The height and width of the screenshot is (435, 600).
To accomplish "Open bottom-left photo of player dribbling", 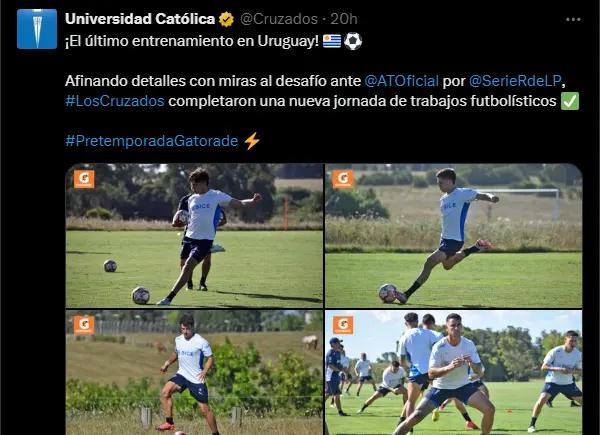I will (194, 373).
